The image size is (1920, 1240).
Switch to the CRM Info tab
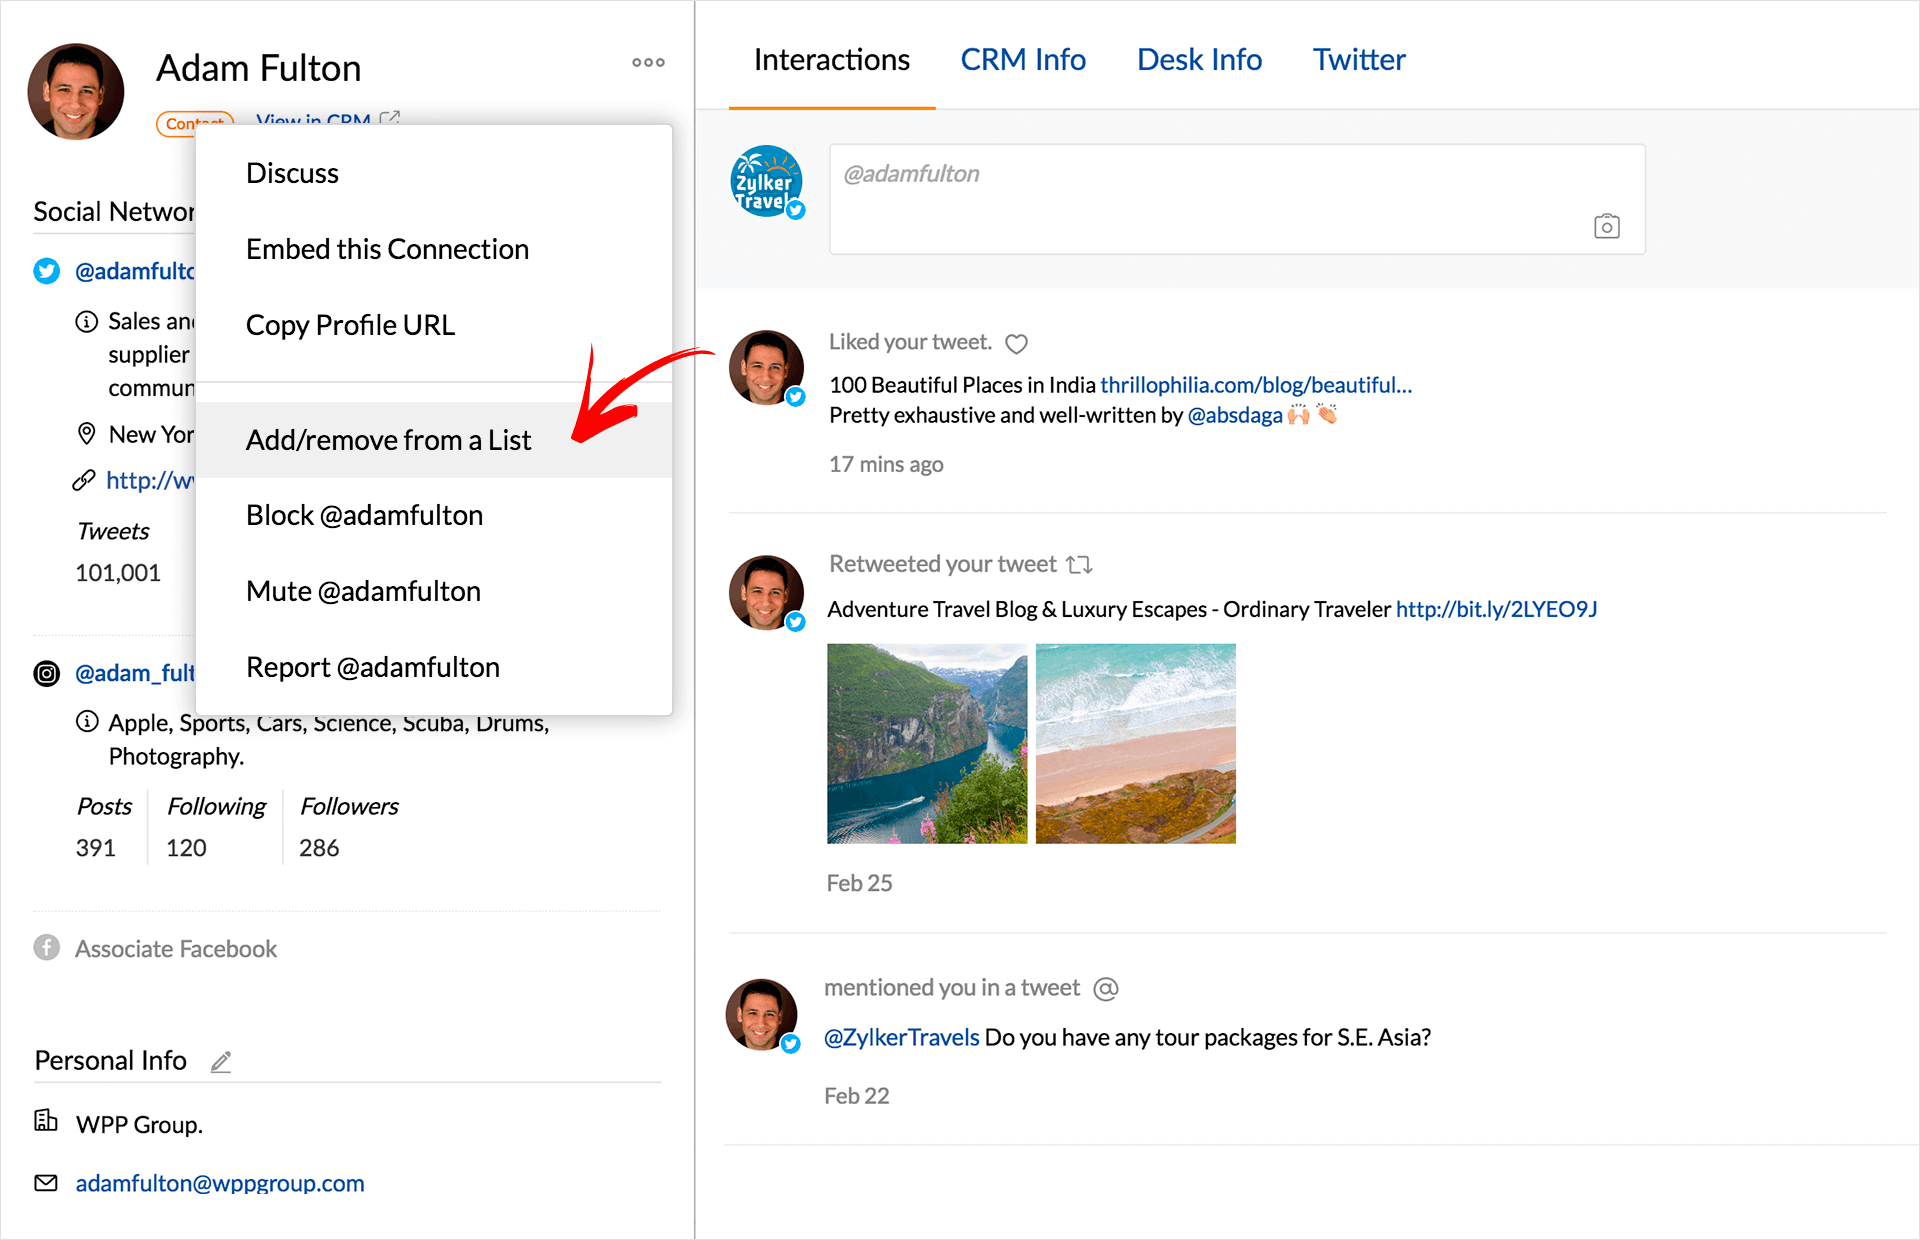click(1022, 60)
